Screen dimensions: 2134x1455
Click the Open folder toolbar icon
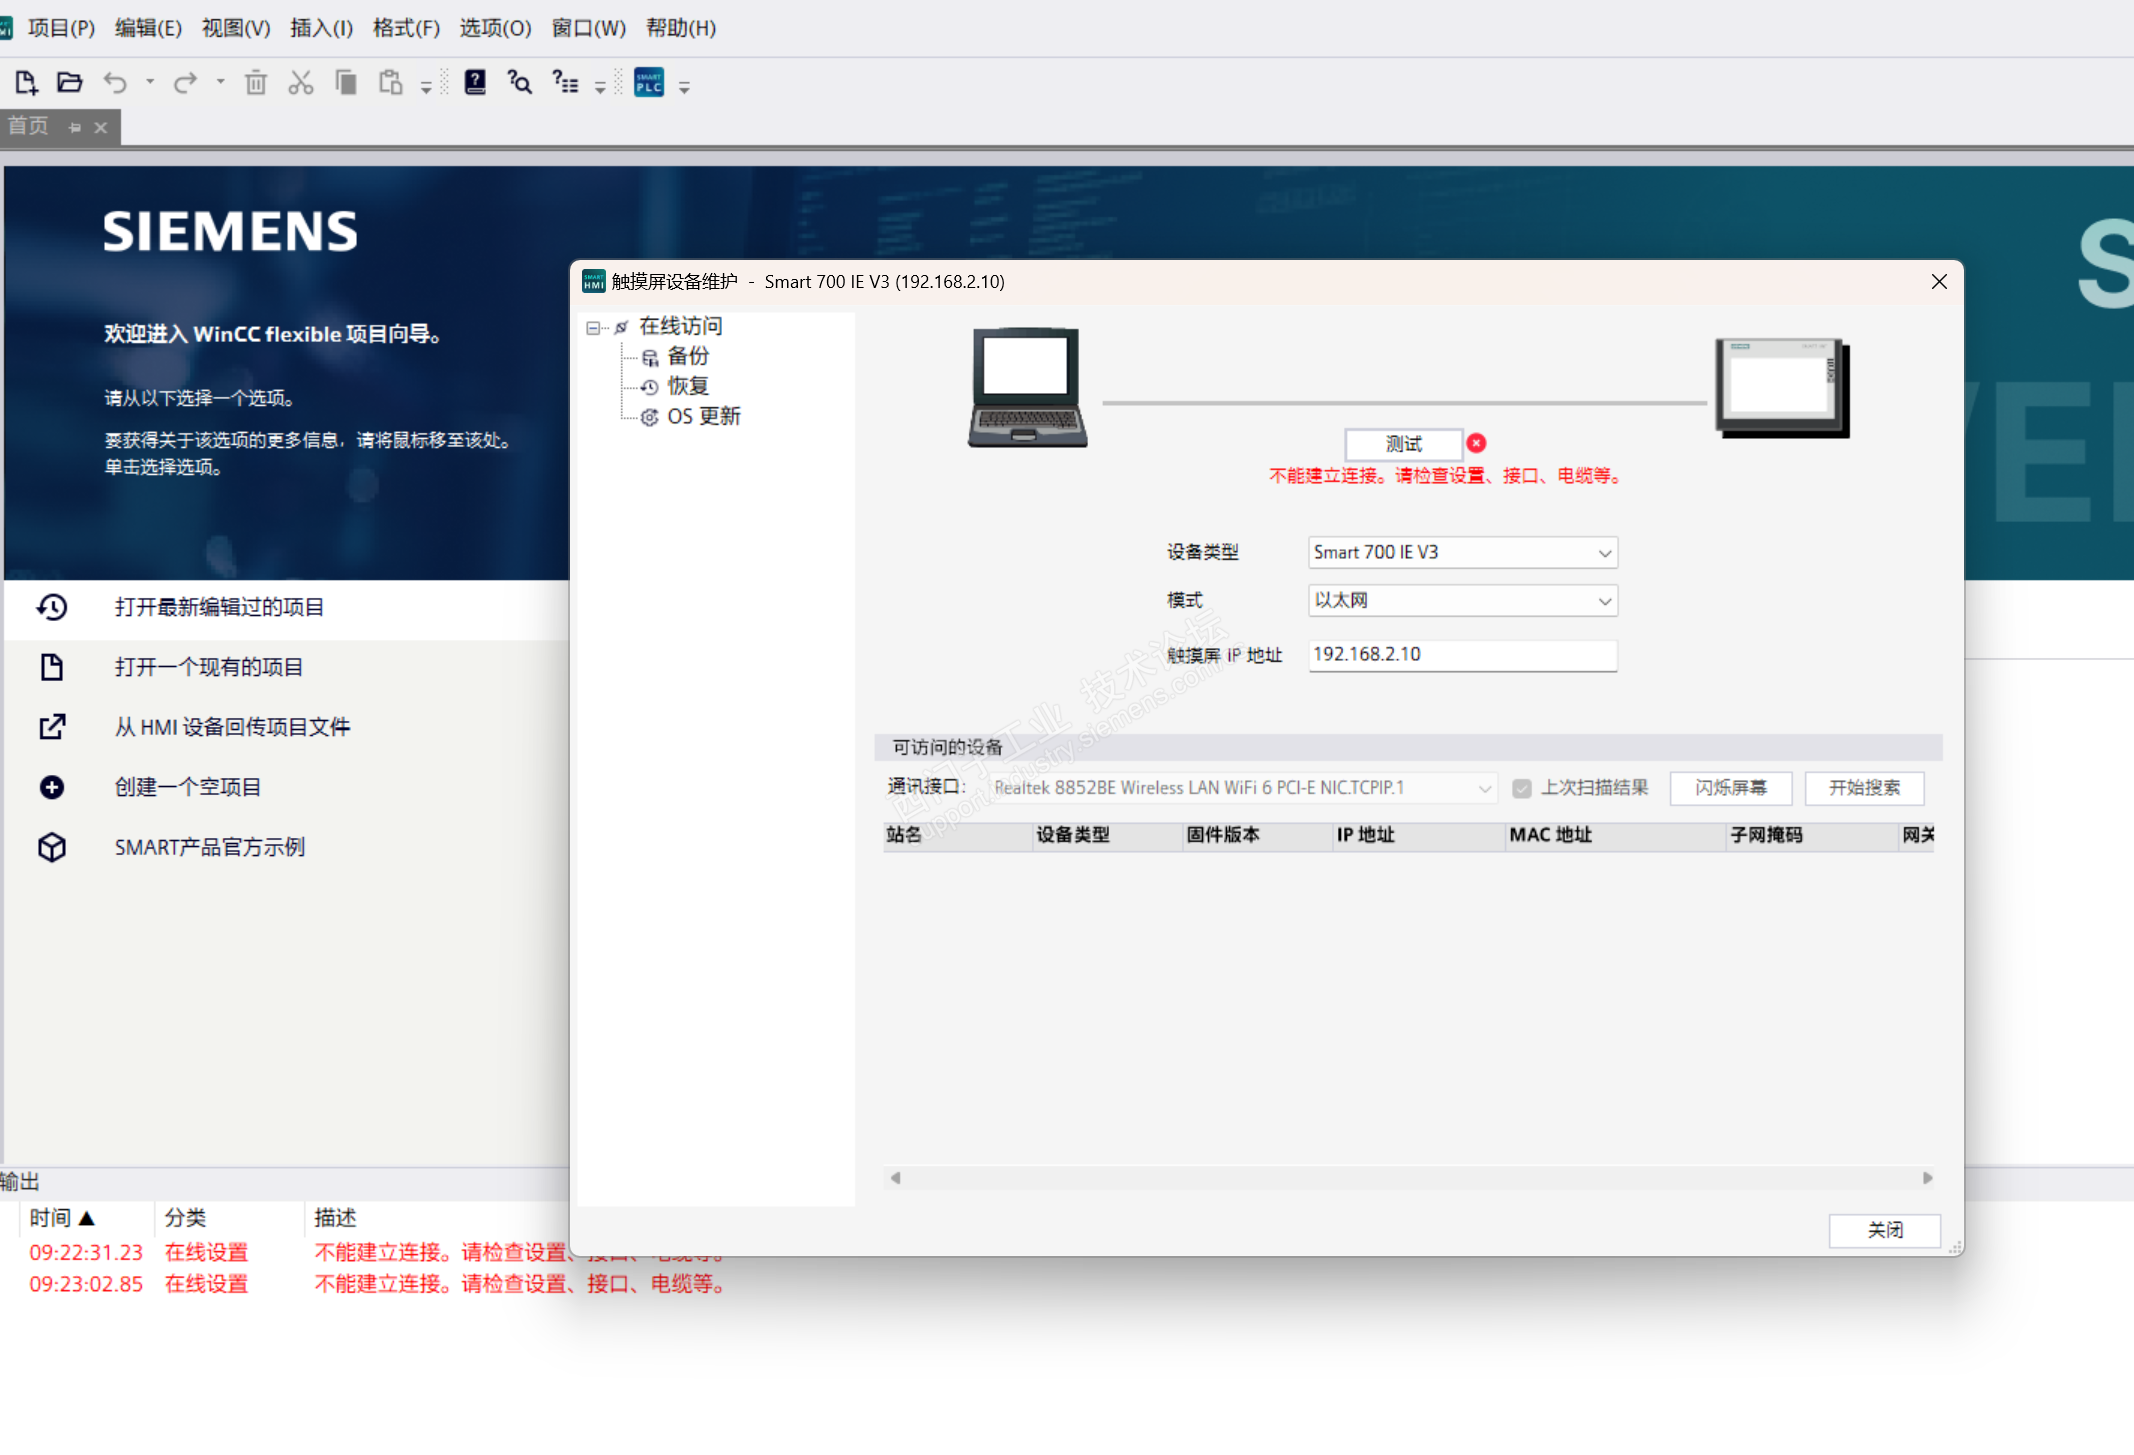tap(69, 83)
